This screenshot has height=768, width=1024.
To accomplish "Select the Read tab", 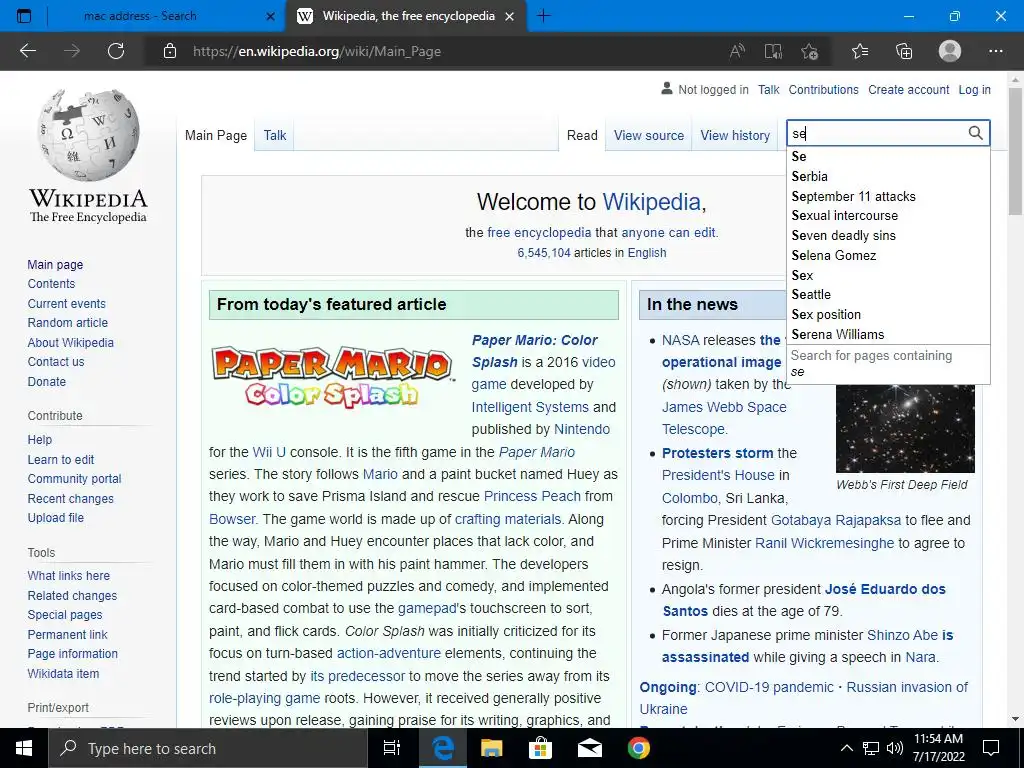I will tap(582, 135).
